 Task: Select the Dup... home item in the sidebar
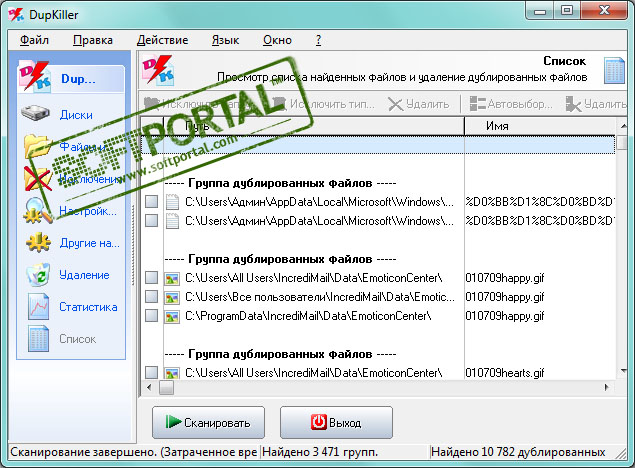[x=71, y=79]
